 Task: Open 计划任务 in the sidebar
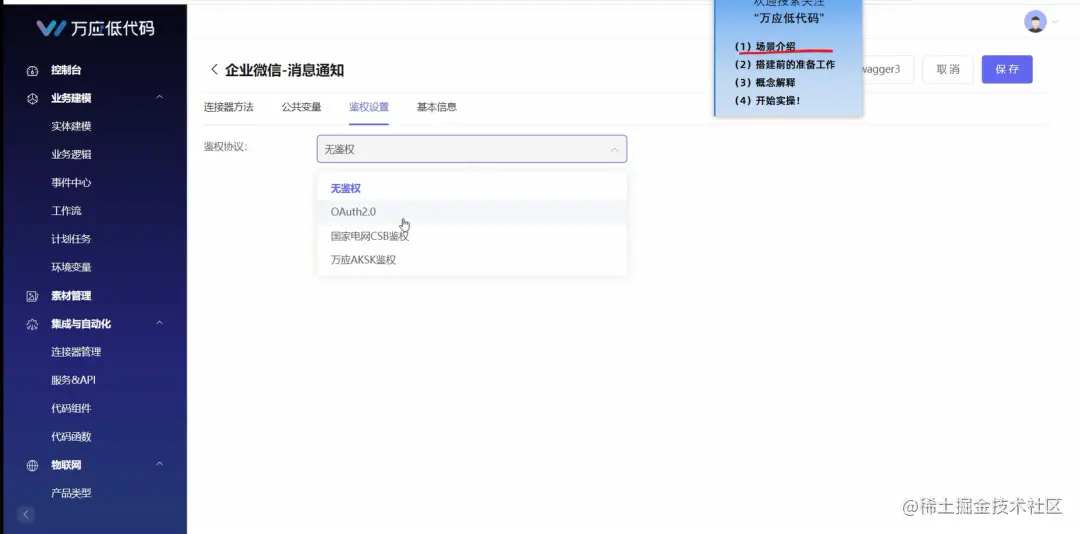coord(71,239)
